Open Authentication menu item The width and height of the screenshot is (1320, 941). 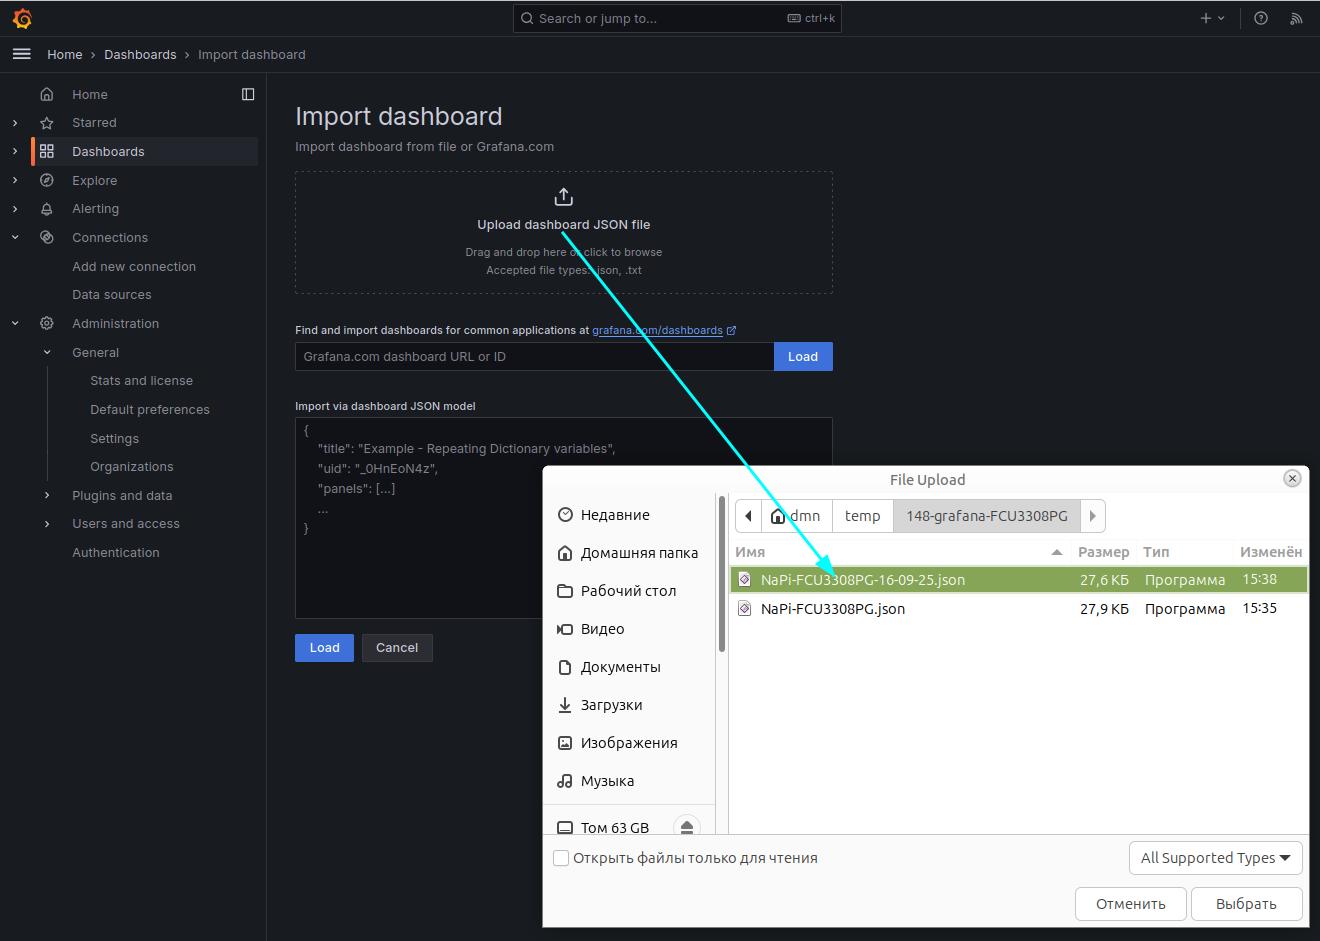116,553
